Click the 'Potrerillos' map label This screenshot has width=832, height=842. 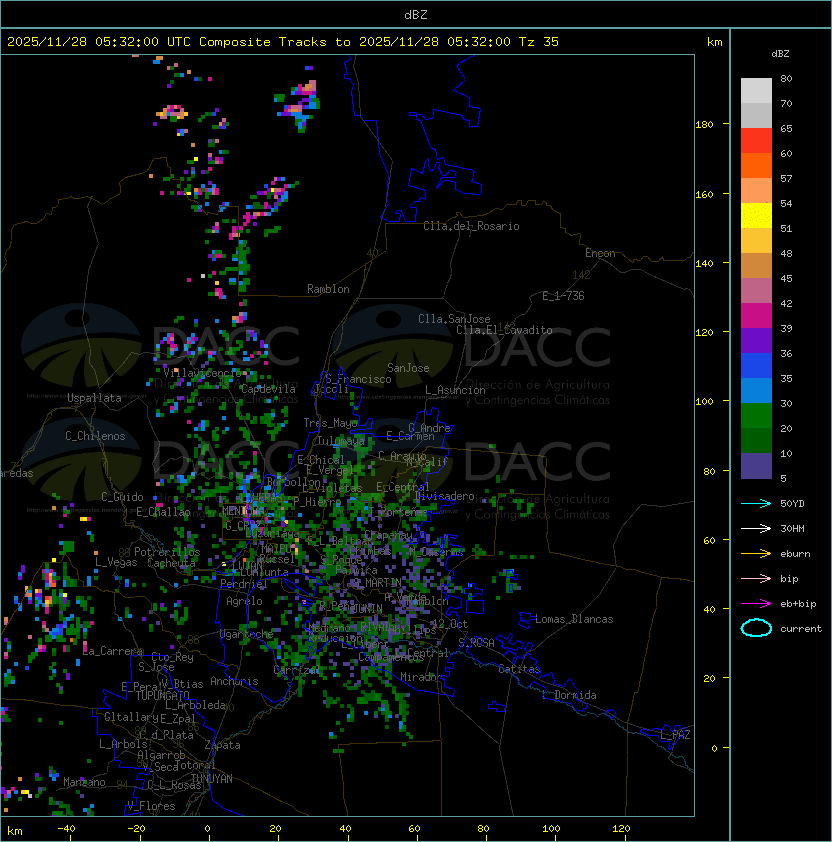click(x=167, y=552)
